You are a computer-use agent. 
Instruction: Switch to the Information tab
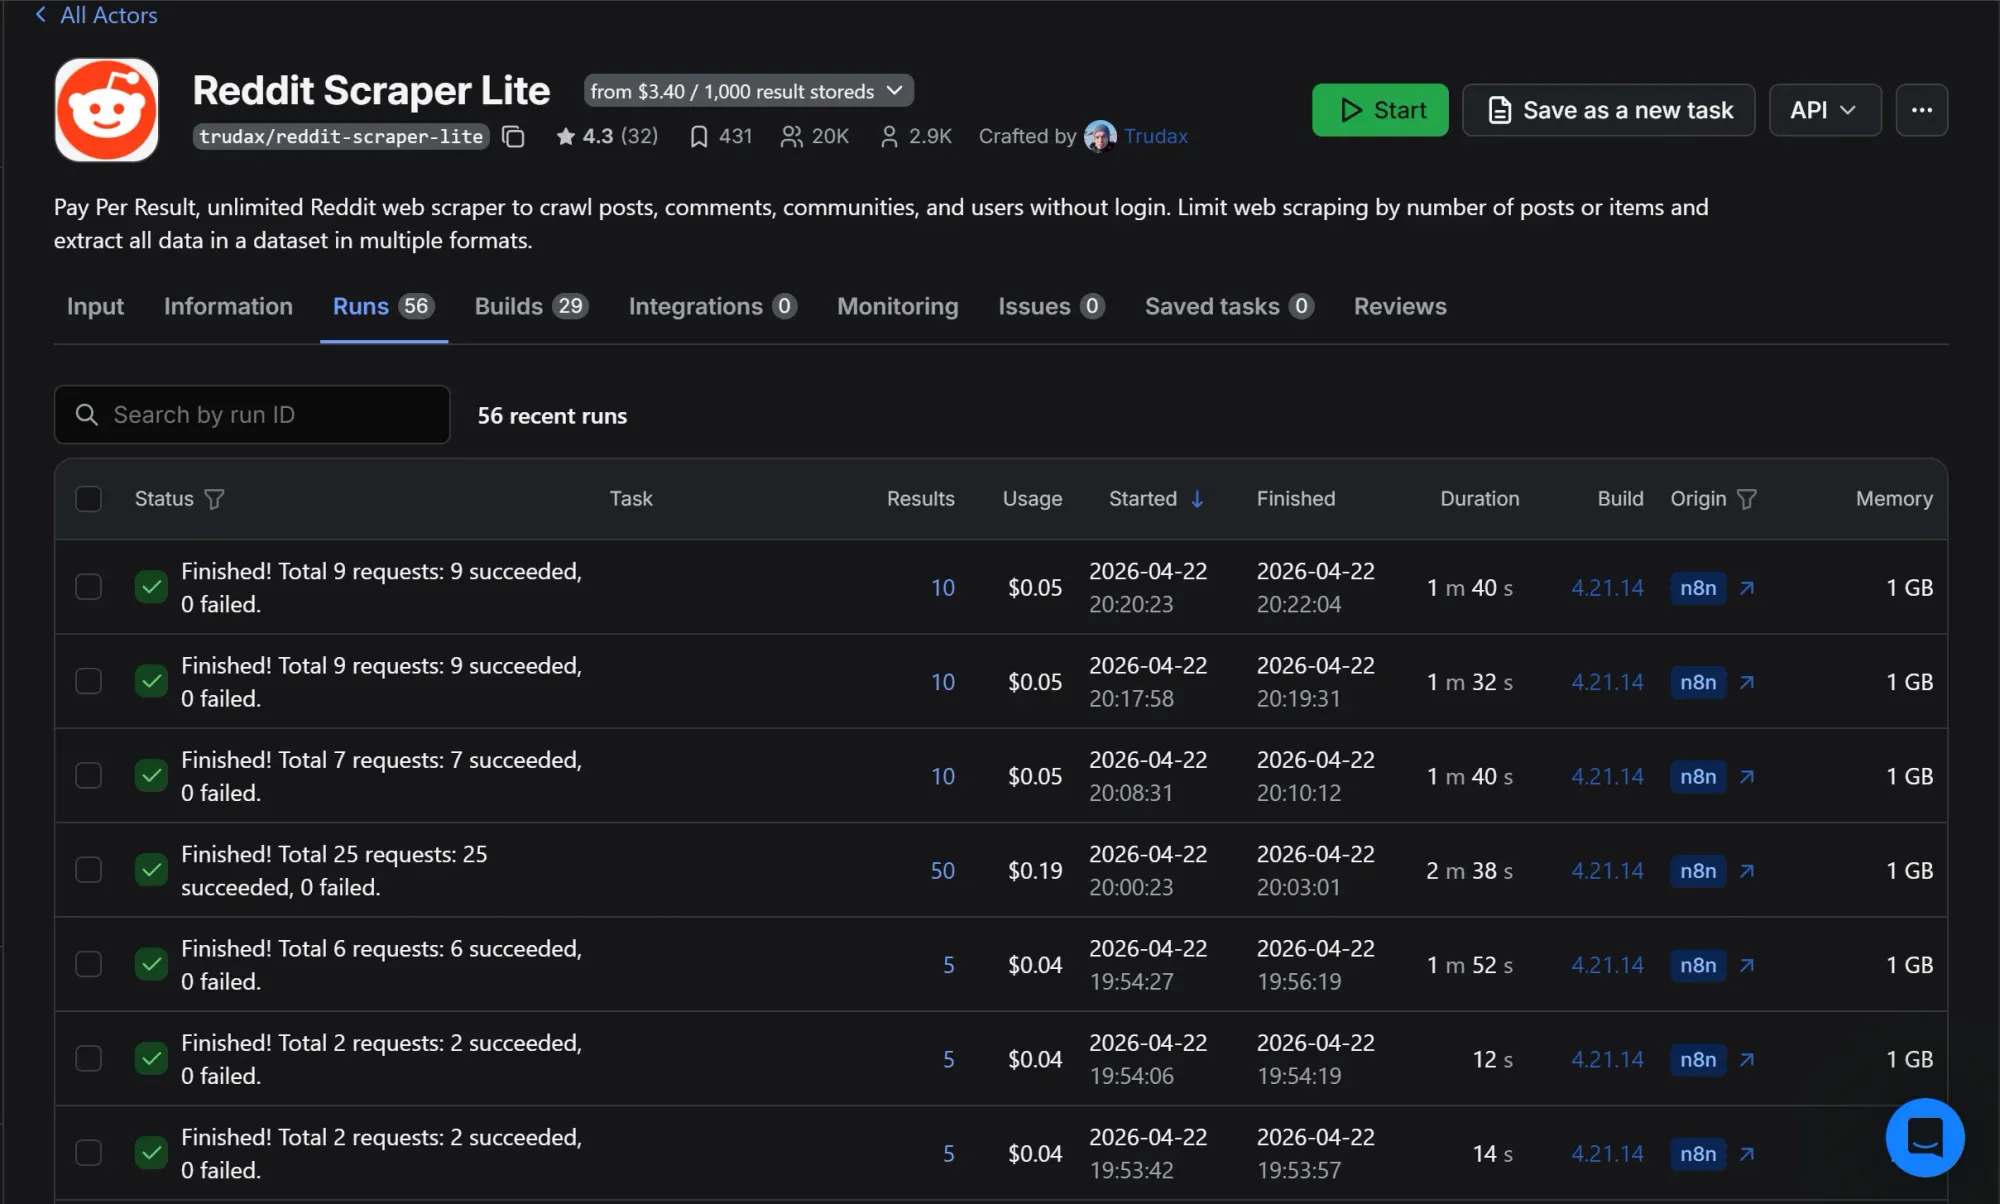228,306
